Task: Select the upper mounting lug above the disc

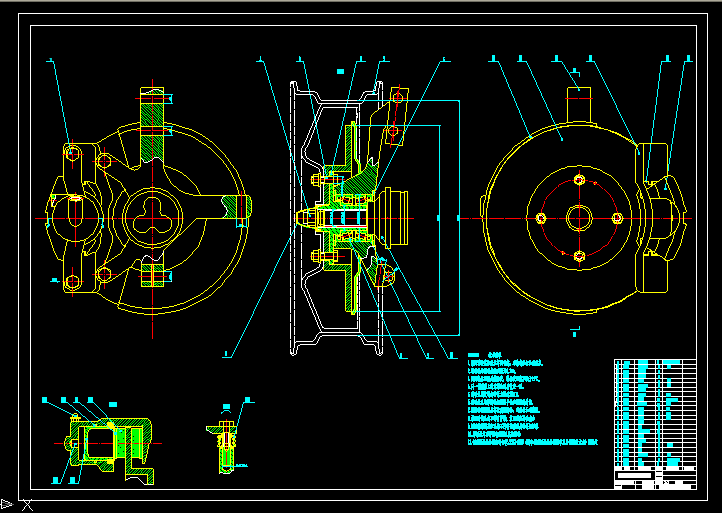Action: (x=579, y=105)
